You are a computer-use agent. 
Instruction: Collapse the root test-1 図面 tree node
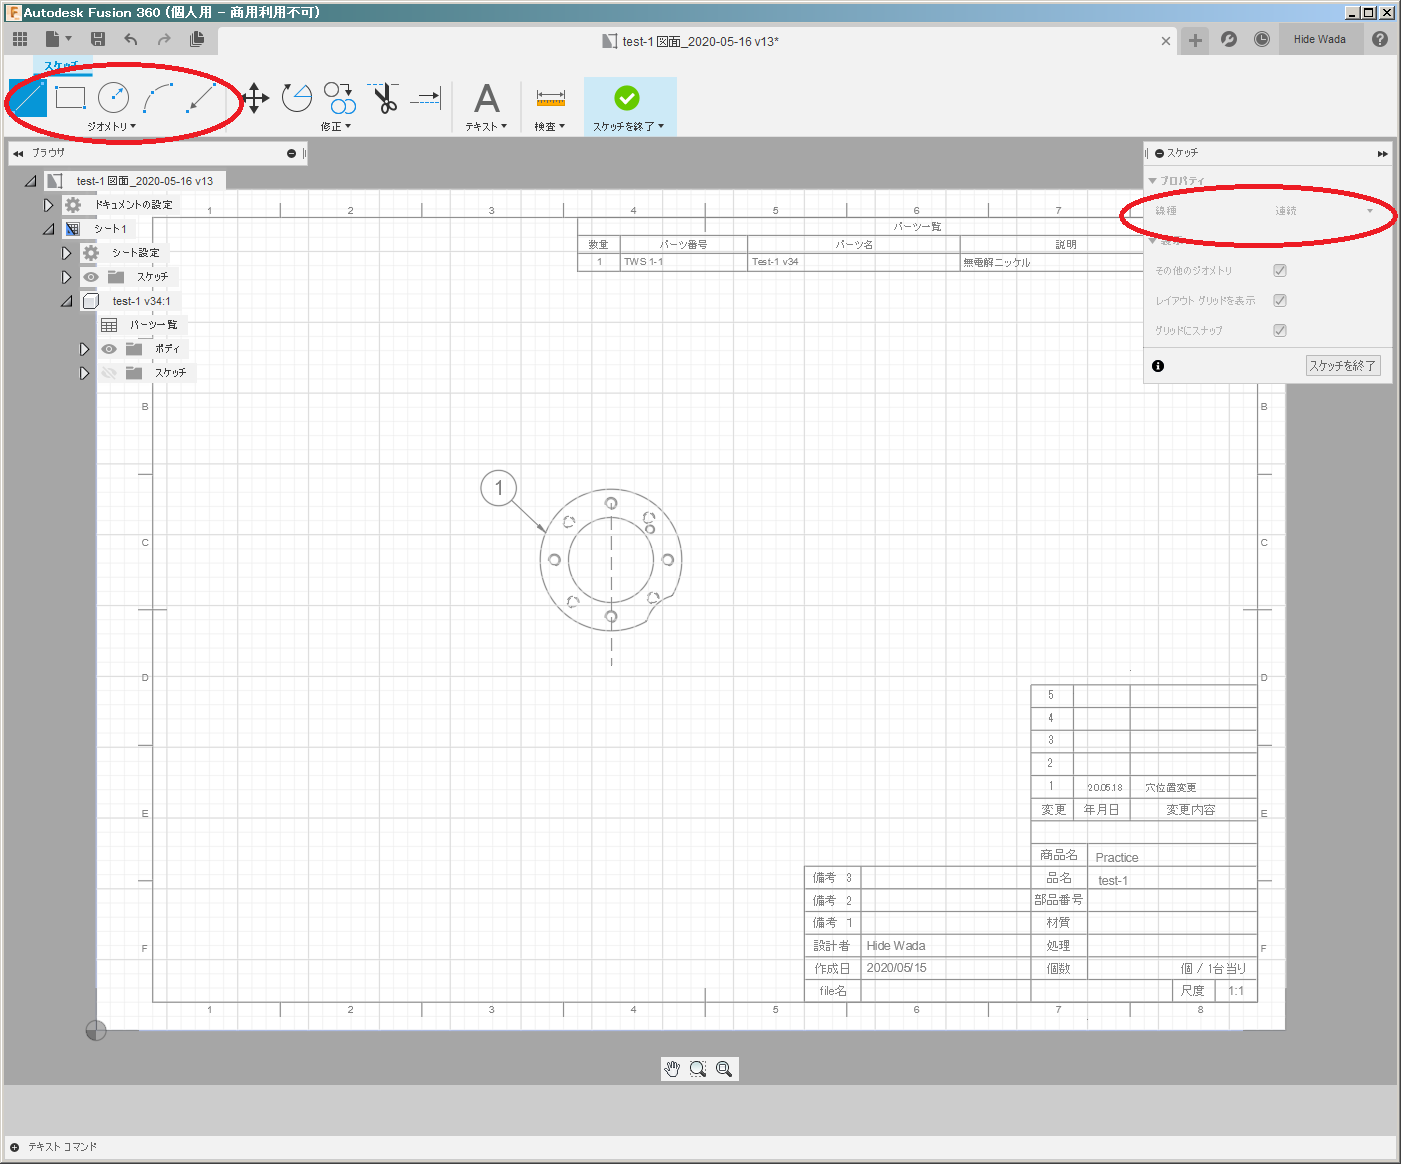tap(31, 181)
